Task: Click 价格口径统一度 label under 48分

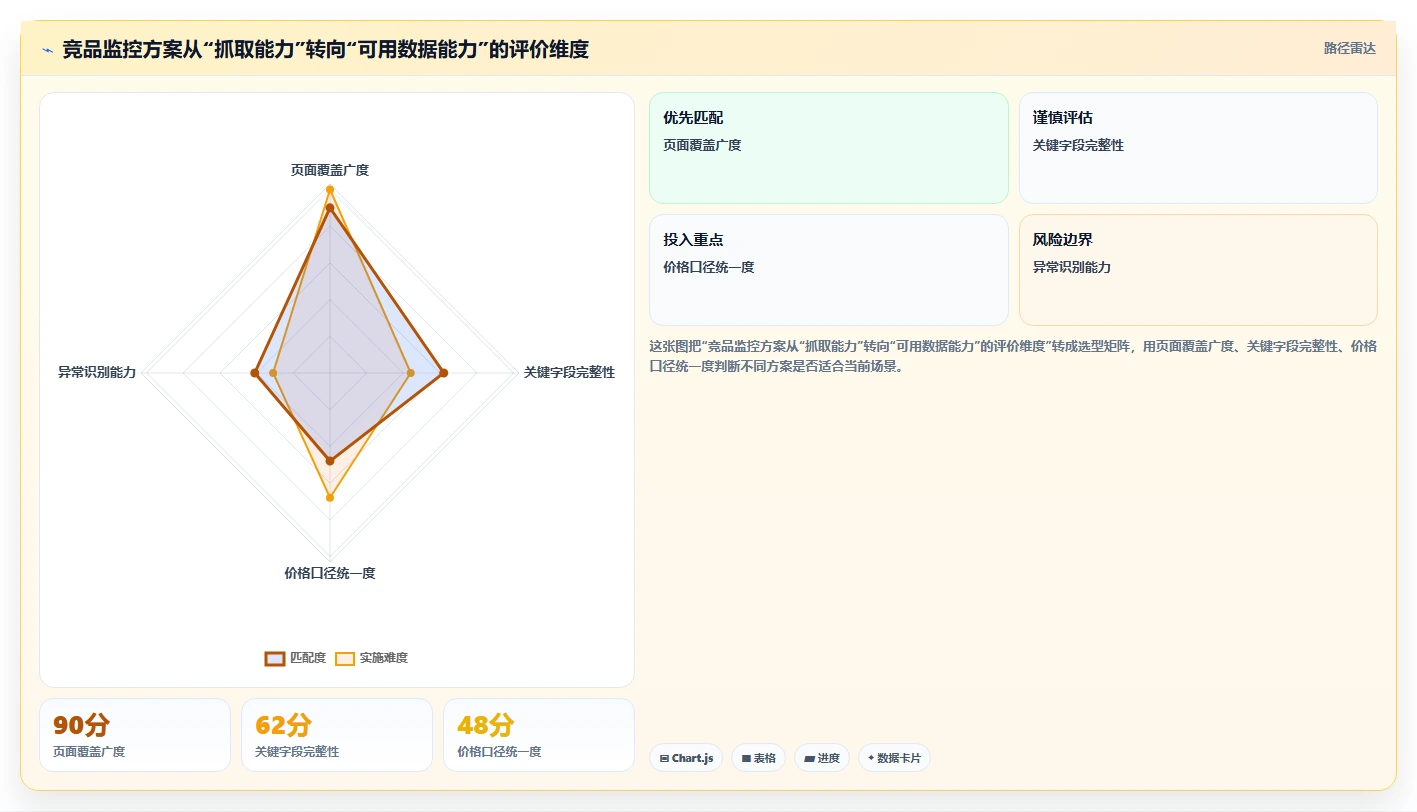Action: 499,751
